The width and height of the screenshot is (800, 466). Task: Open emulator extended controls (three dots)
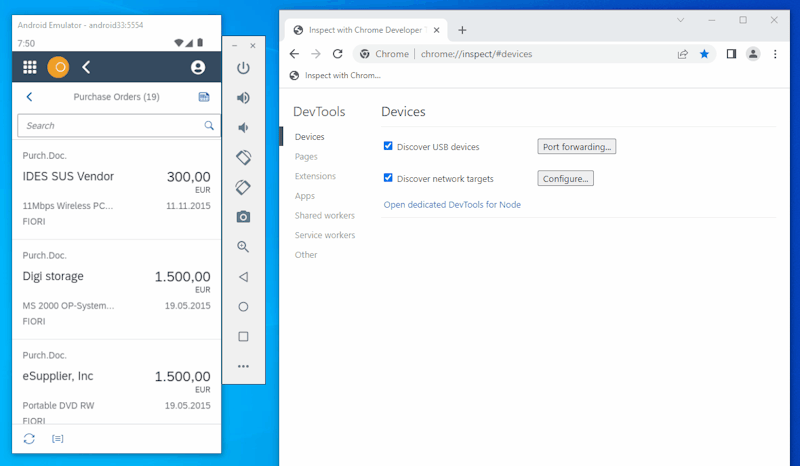(x=243, y=366)
